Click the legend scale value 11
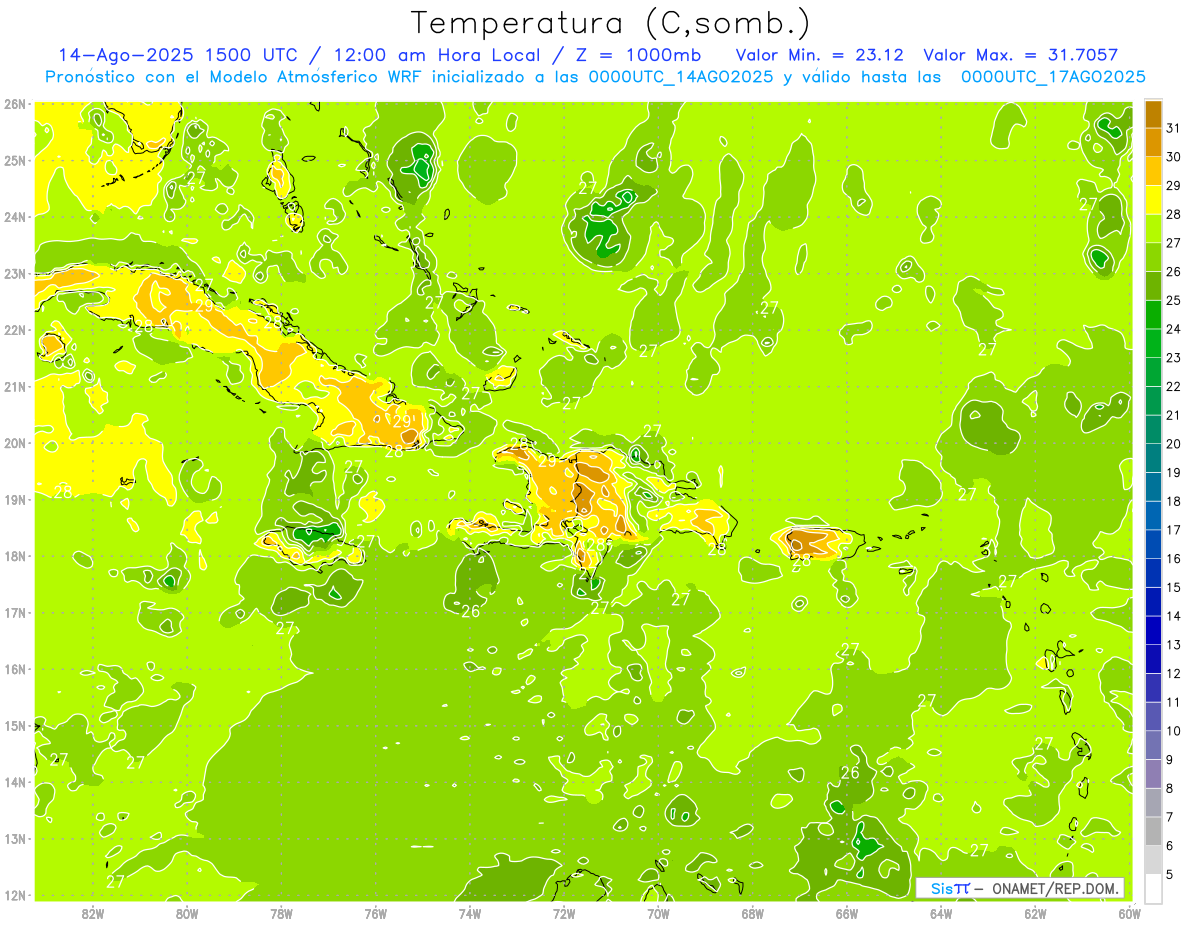 (x=1173, y=702)
